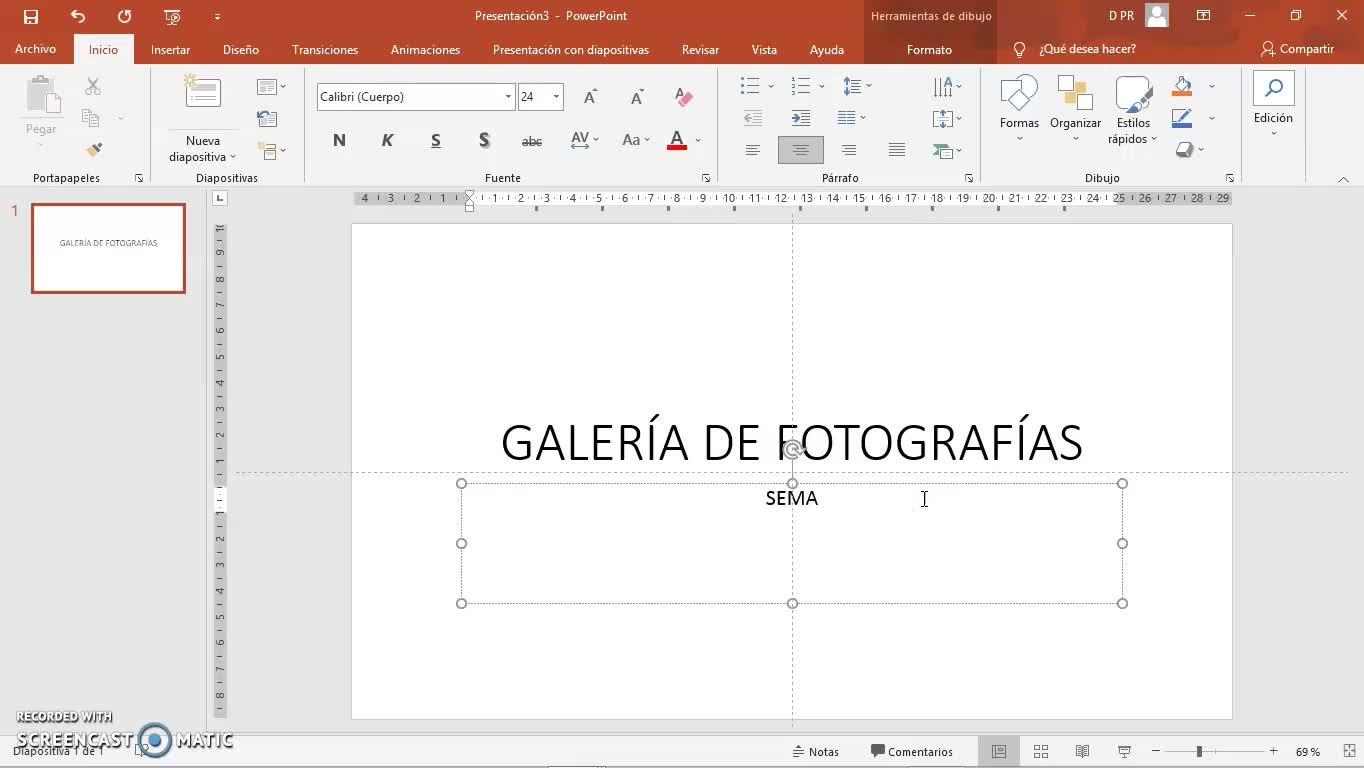Select slide 1 thumbnail in the panel

click(x=108, y=248)
